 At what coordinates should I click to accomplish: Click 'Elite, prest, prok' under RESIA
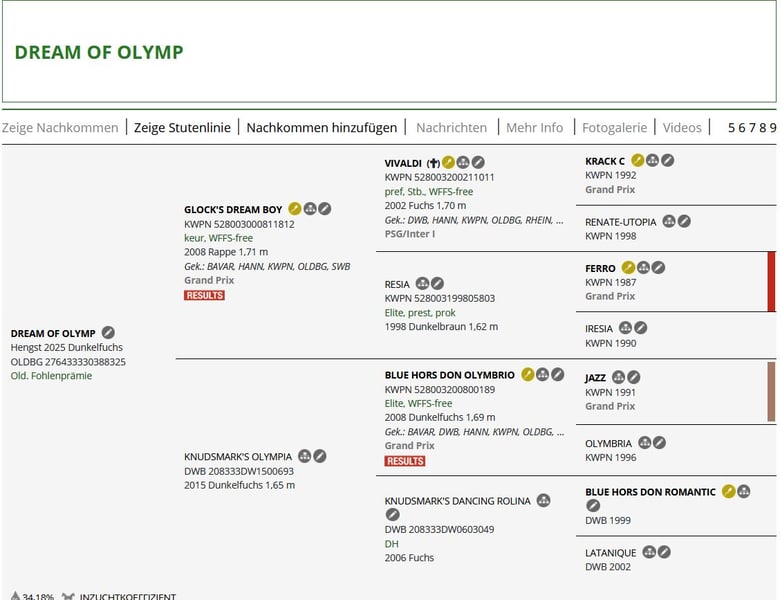420,312
